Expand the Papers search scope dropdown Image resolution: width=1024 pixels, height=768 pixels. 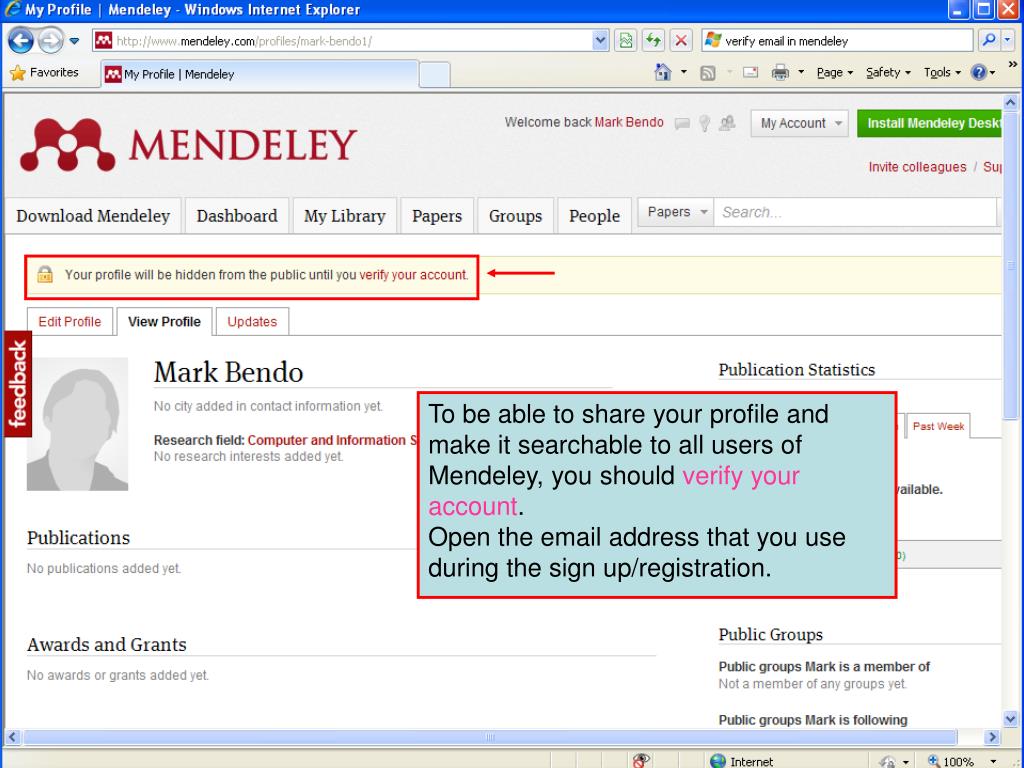point(676,212)
